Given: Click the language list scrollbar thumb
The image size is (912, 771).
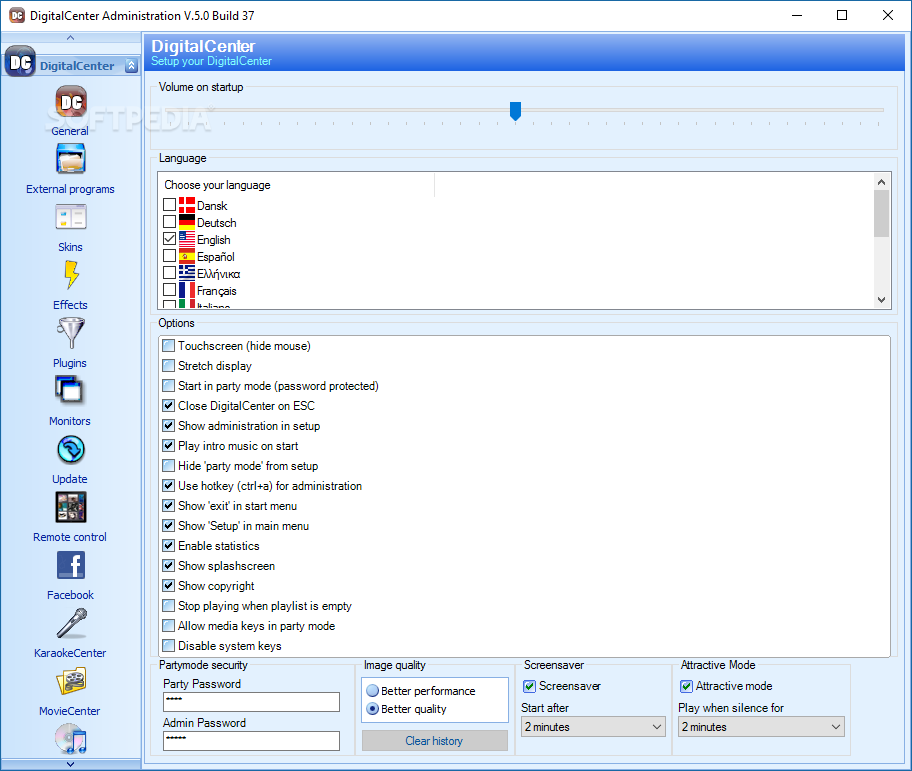Looking at the screenshot, I should click(881, 213).
